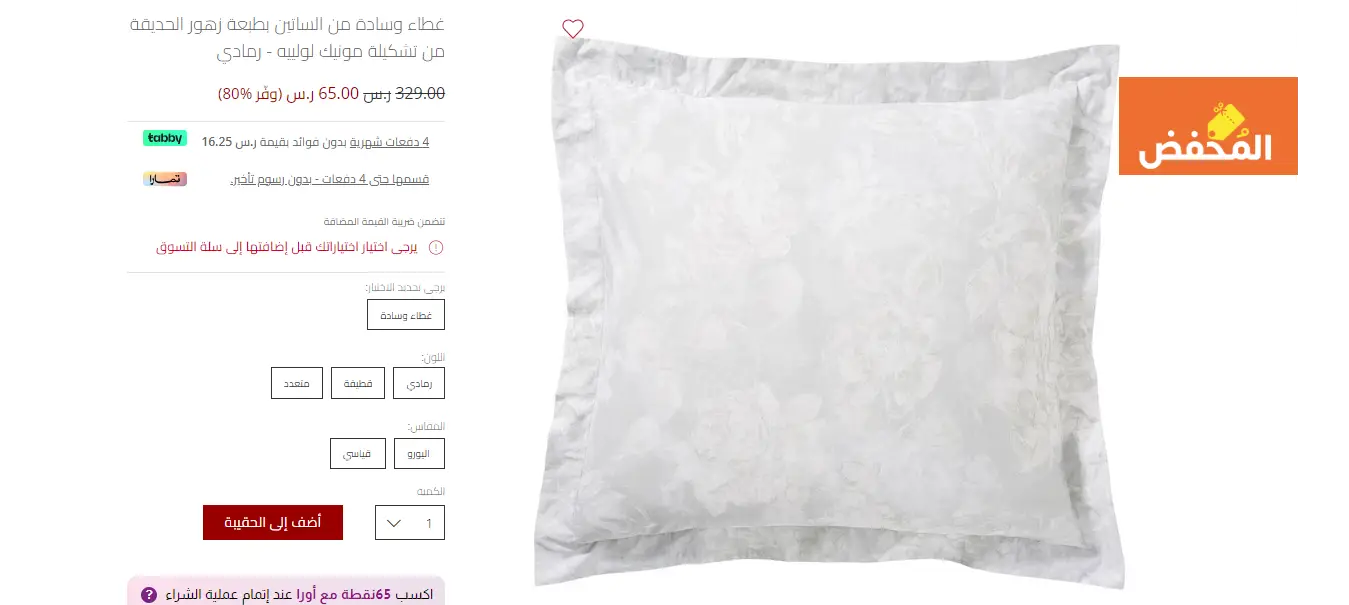Open tamara split into 4 payments link

(330, 179)
